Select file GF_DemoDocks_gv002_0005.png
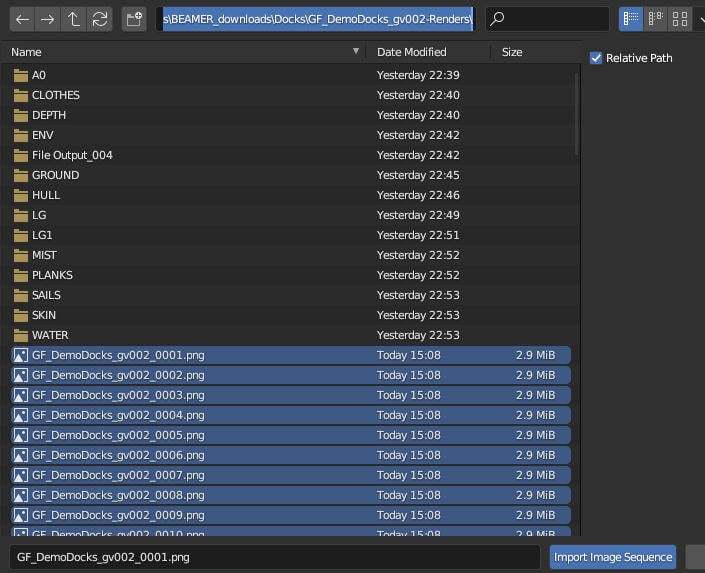 tap(291, 435)
